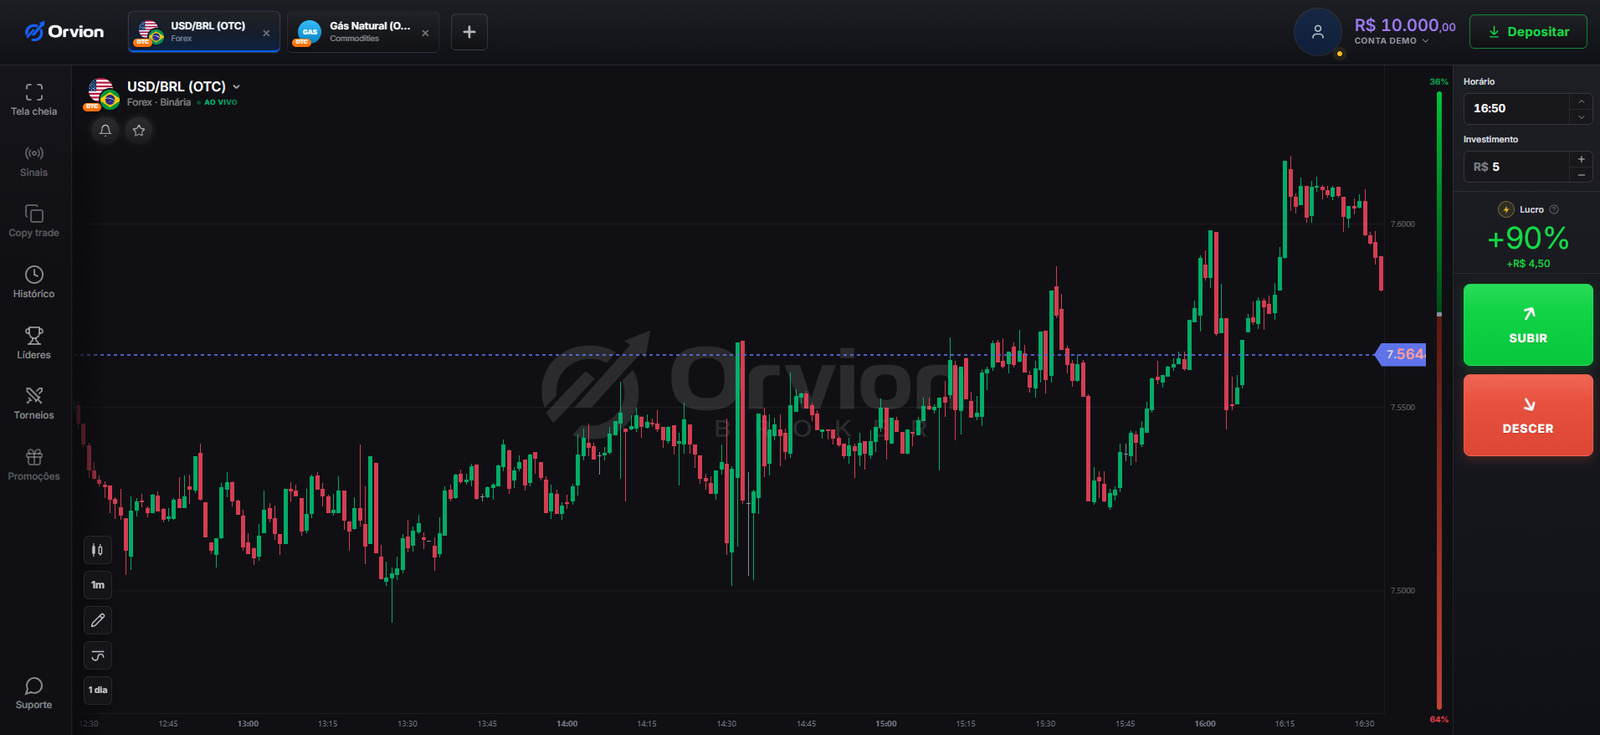Decrease the Investimento amount
The height and width of the screenshot is (735, 1600).
click(1581, 174)
